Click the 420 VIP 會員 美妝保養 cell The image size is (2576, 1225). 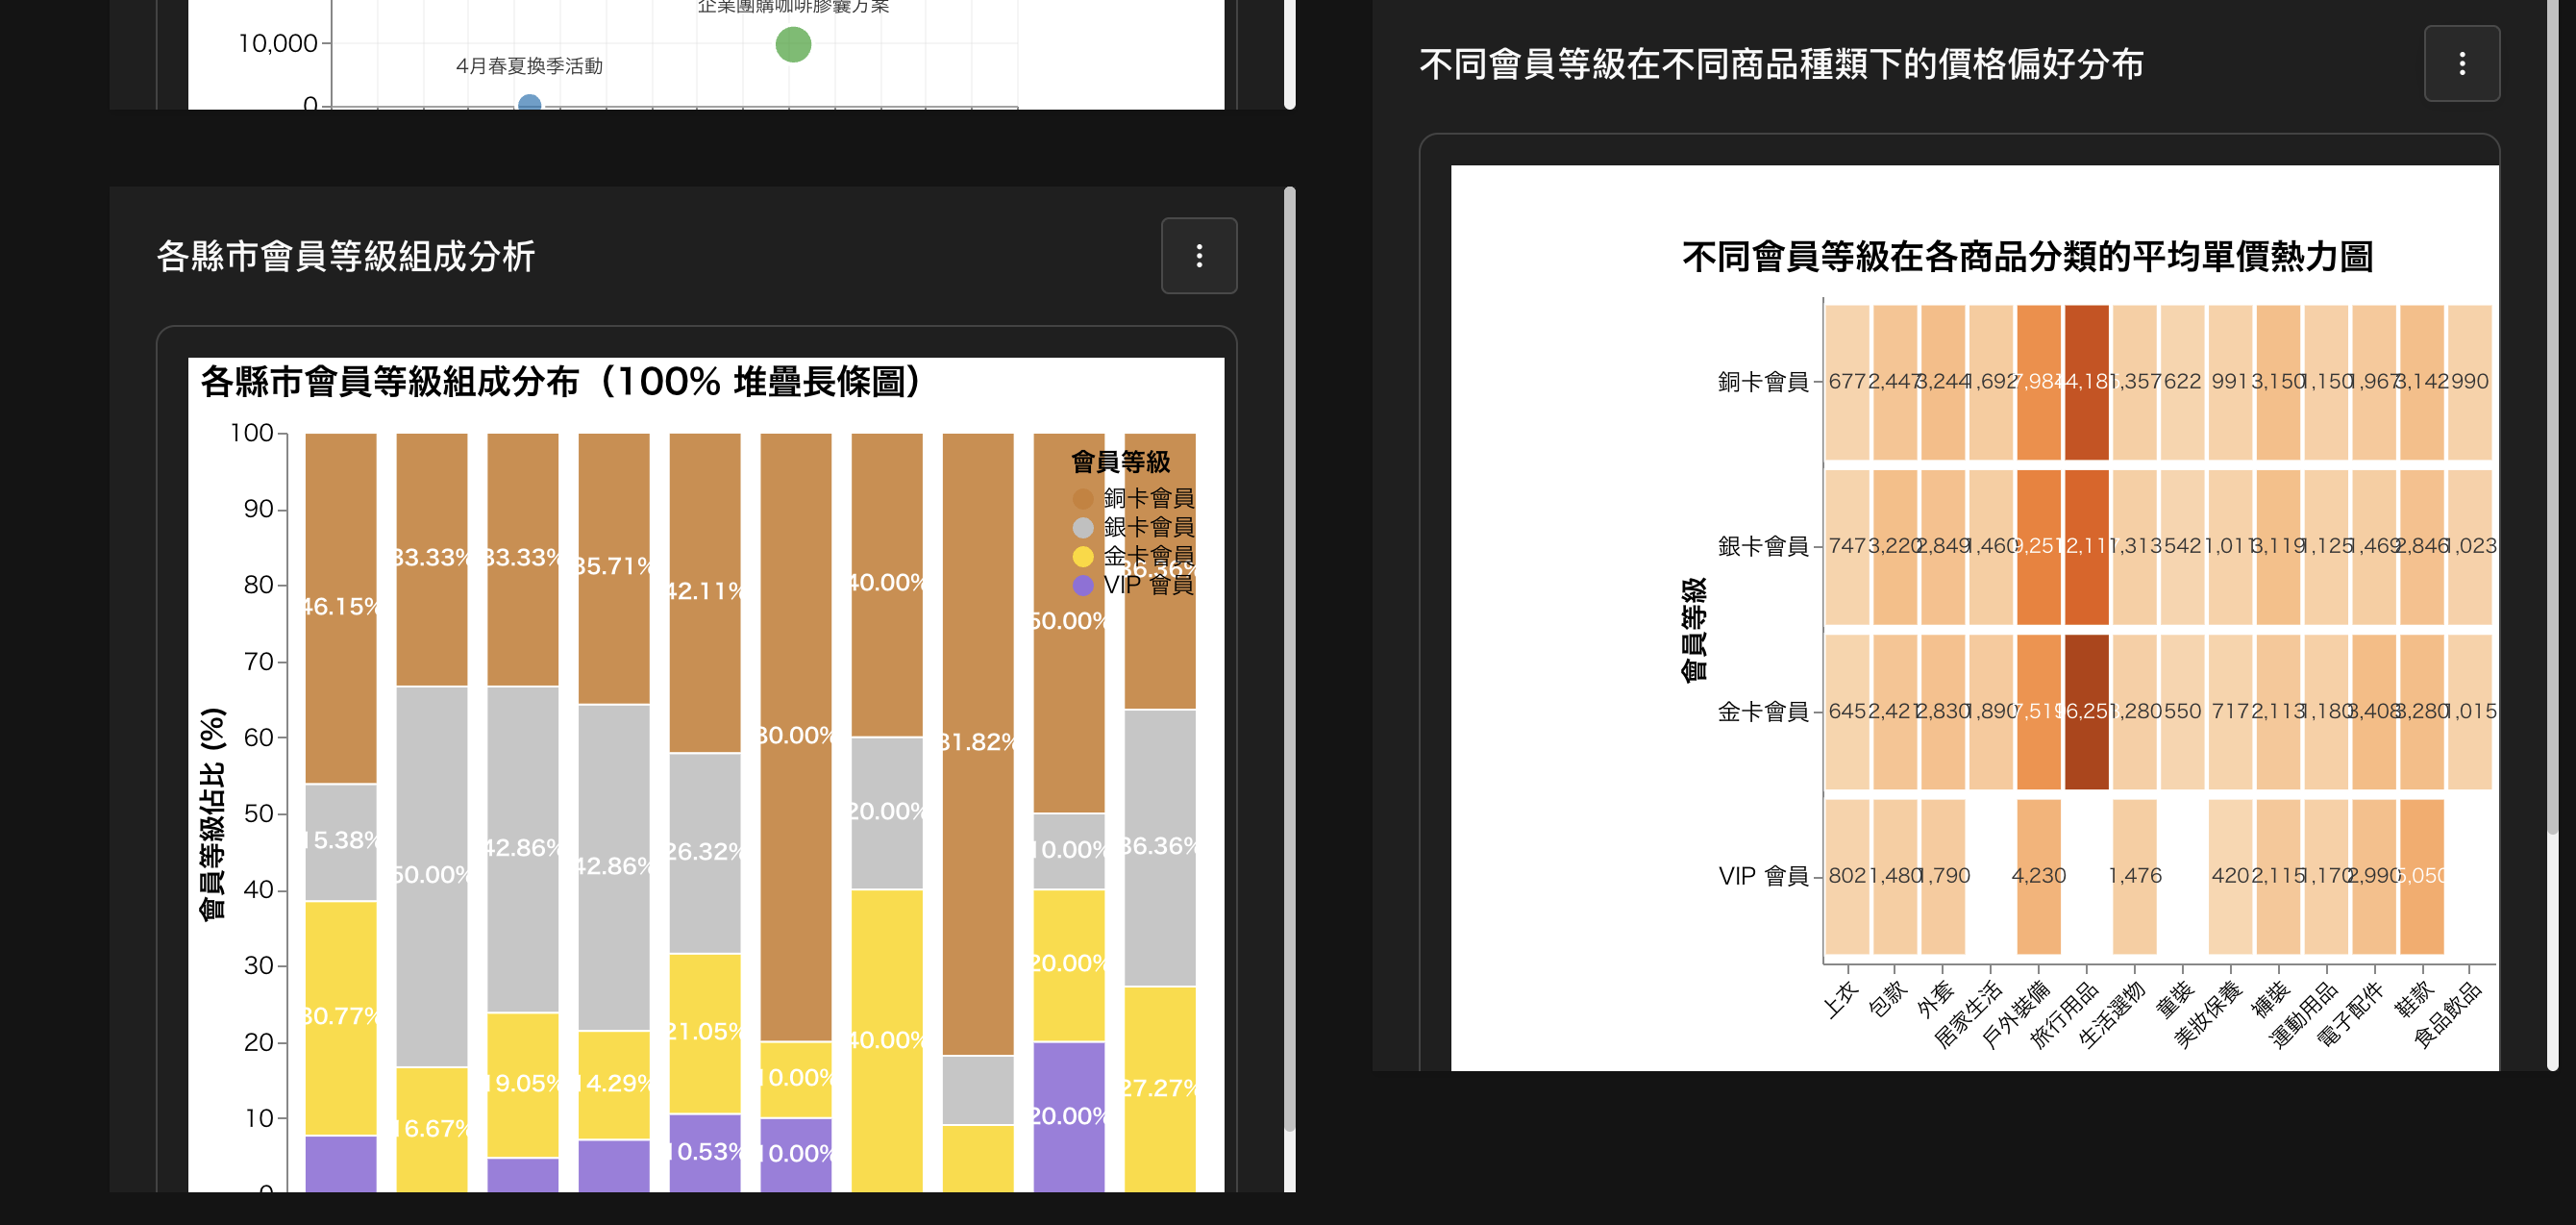2231,877
